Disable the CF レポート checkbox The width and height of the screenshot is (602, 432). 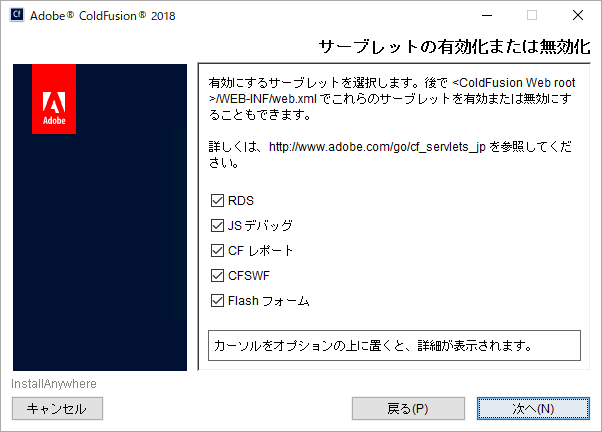pyautogui.click(x=217, y=250)
